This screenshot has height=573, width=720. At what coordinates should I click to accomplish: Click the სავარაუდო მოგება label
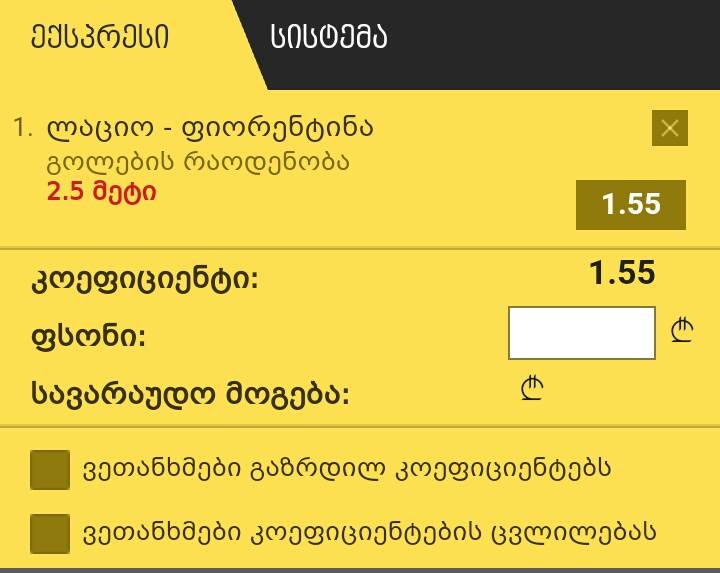click(x=190, y=394)
